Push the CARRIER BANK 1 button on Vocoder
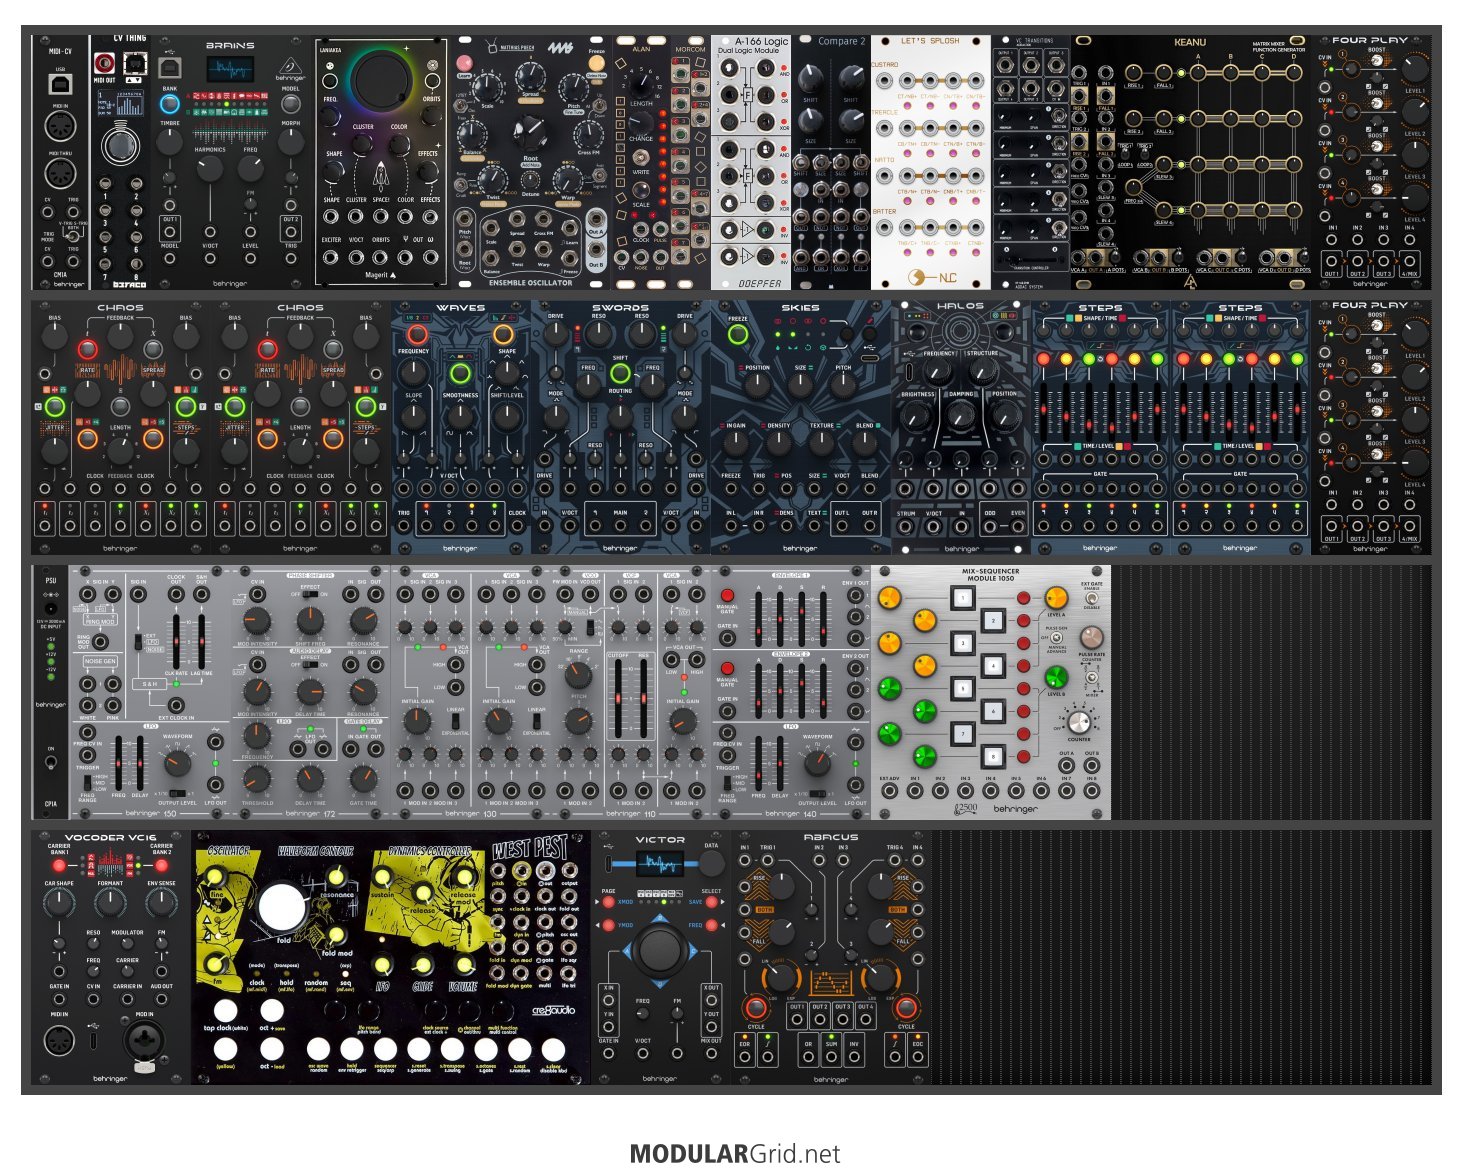This screenshot has width=1472, height=1175. [59, 865]
